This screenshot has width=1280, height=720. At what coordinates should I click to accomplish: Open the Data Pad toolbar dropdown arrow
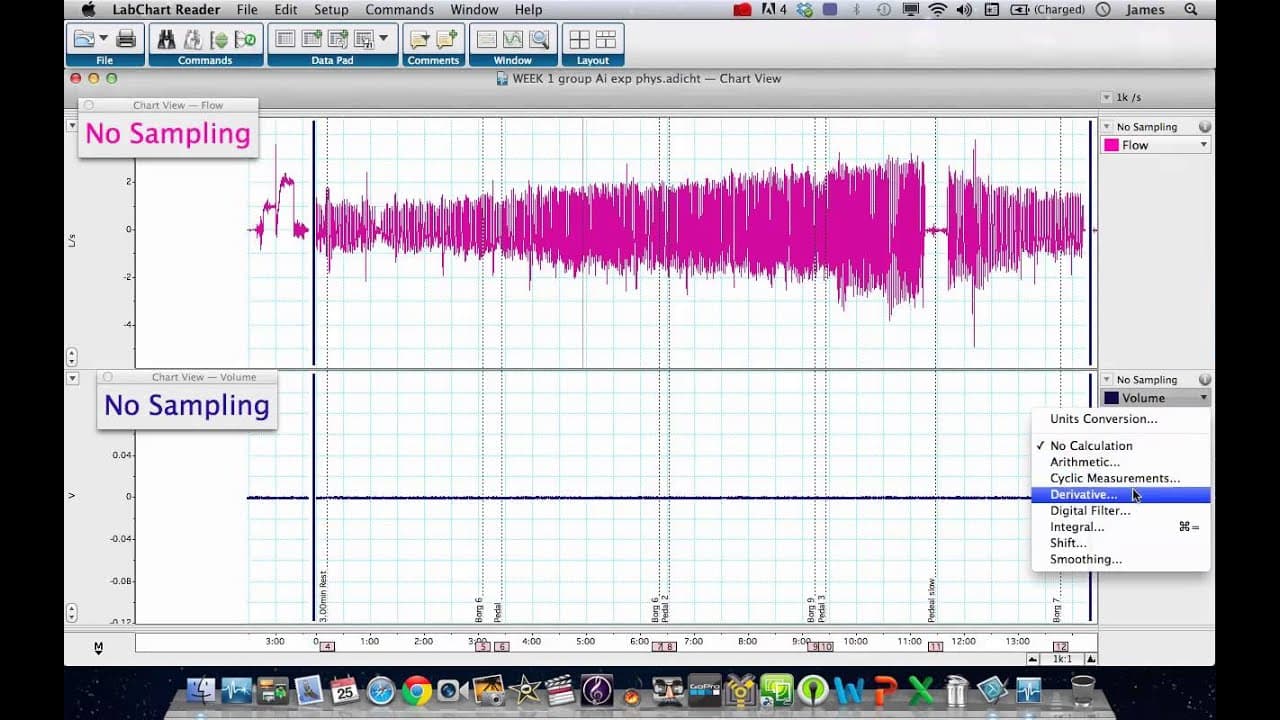(x=384, y=39)
